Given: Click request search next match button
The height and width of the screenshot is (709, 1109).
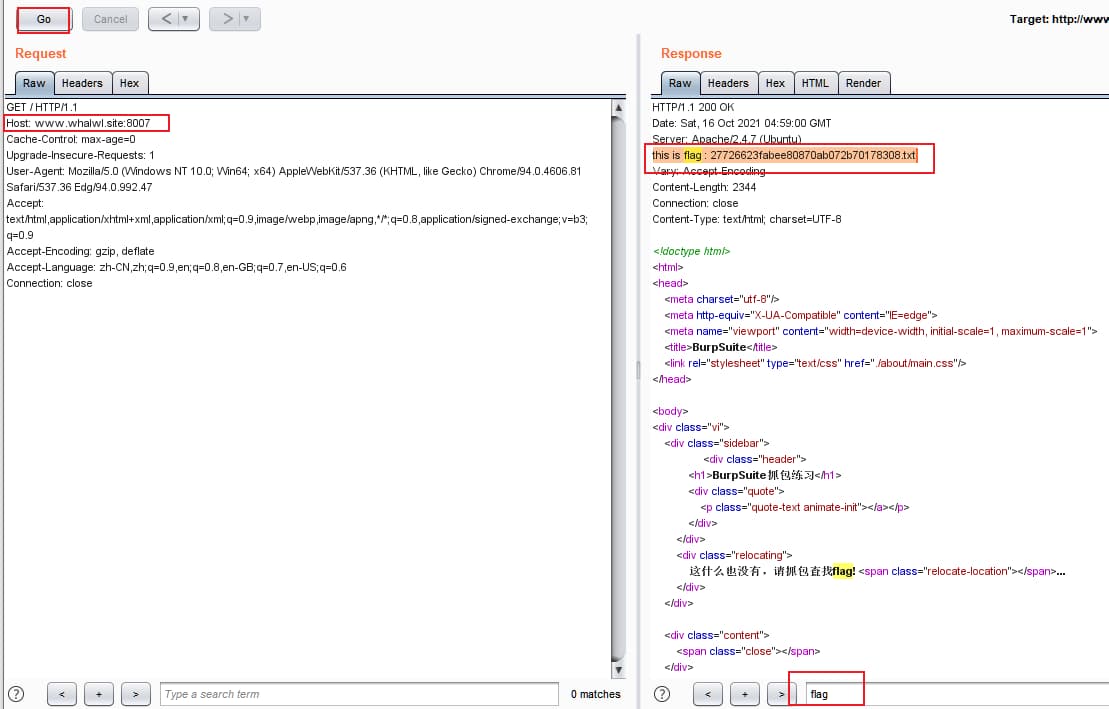Looking at the screenshot, I should click(x=136, y=694).
